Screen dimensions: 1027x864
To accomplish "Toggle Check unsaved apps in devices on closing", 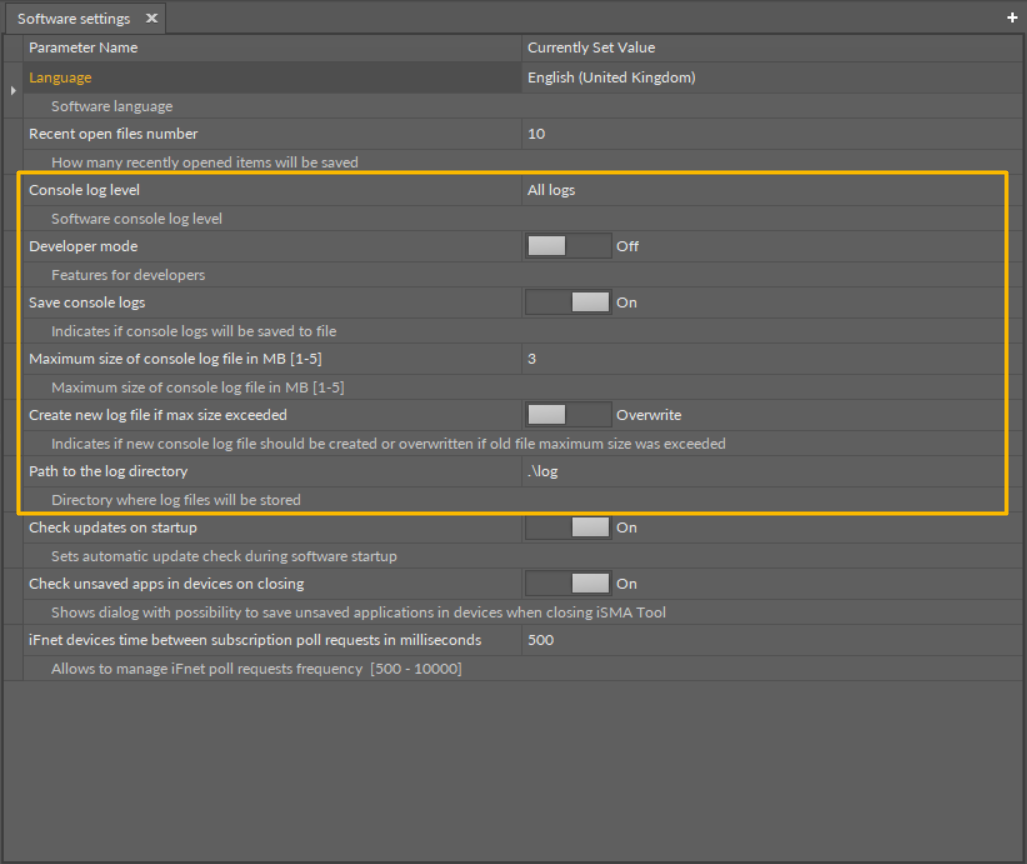I will click(x=568, y=583).
